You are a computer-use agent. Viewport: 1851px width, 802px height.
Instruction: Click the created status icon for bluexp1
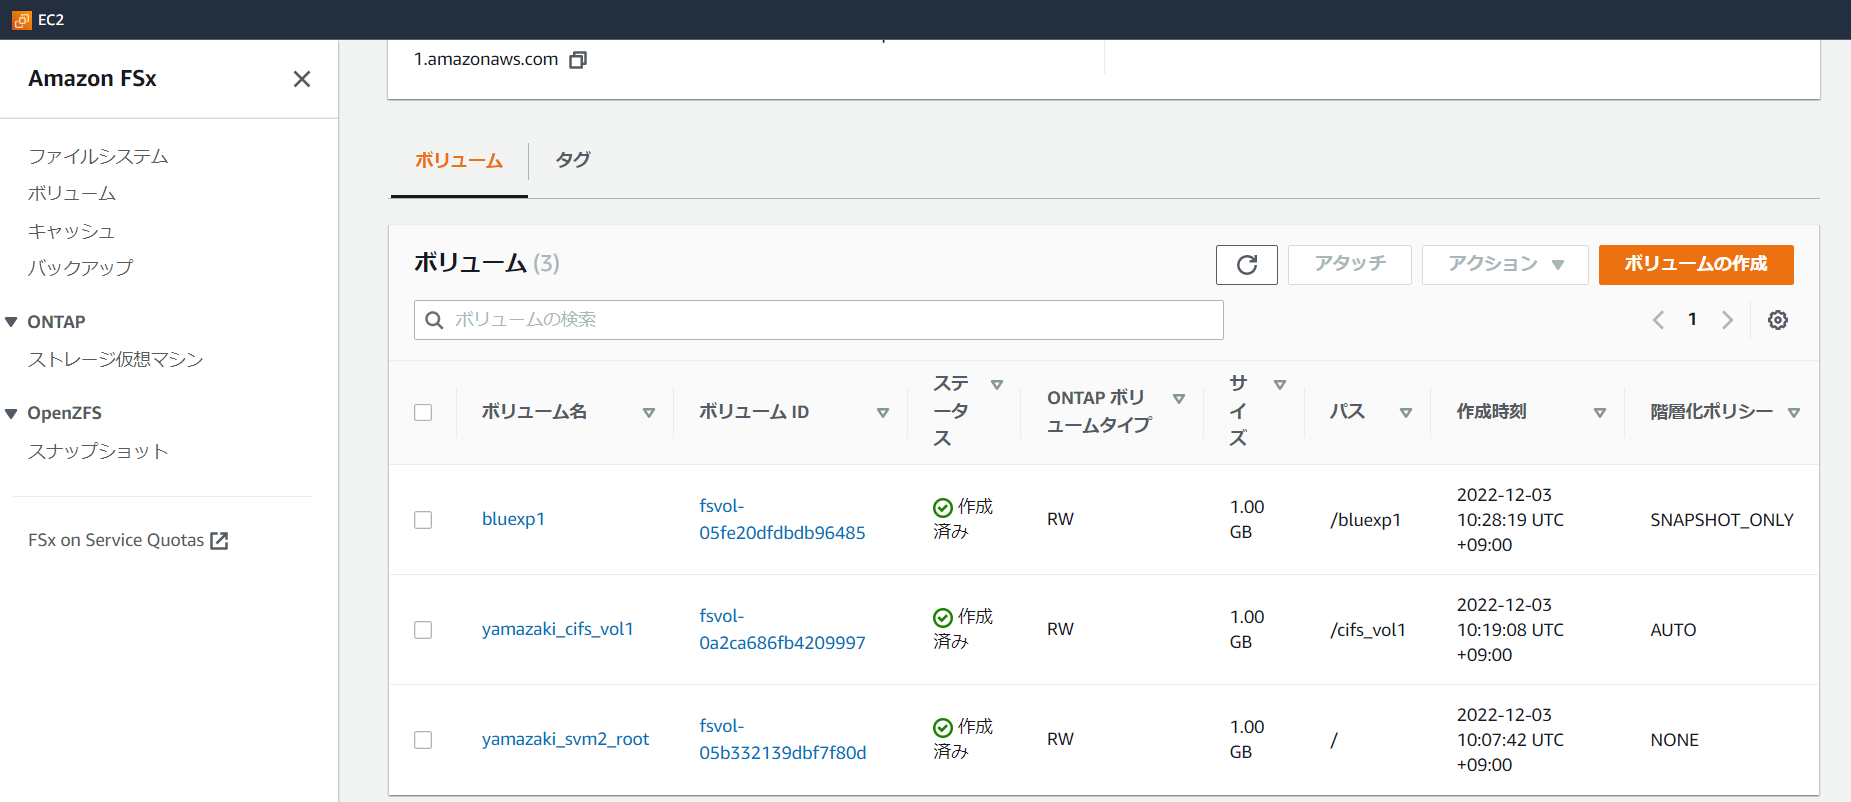[x=943, y=507]
